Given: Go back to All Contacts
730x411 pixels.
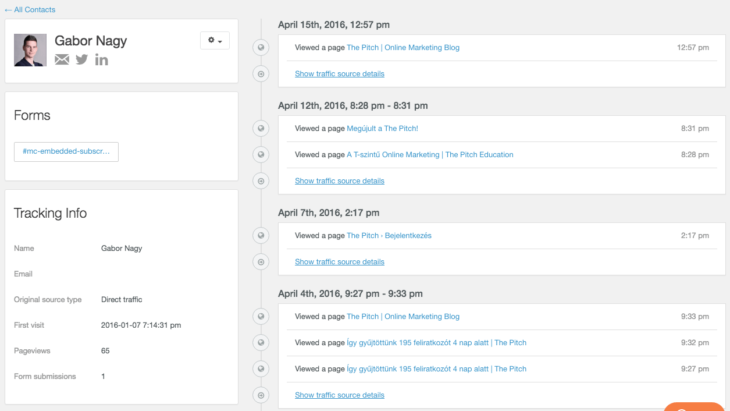Looking at the screenshot, I should click(x=30, y=9).
